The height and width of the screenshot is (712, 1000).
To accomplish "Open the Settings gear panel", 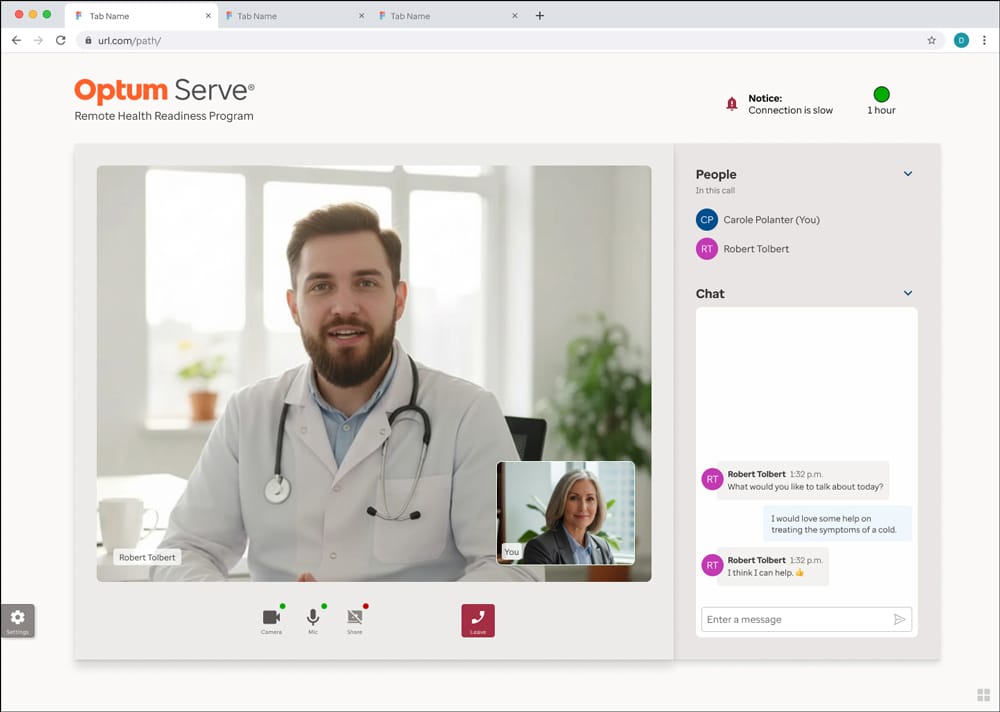I will coord(18,620).
